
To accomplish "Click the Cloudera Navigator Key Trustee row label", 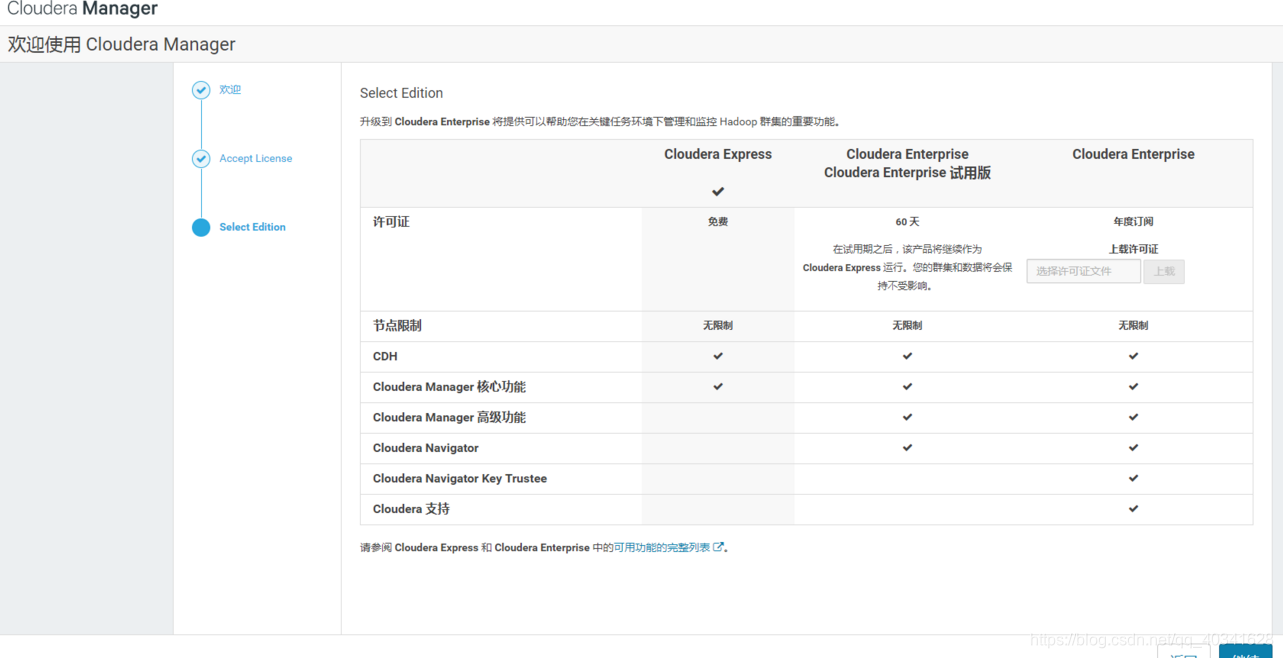I will [x=460, y=478].
